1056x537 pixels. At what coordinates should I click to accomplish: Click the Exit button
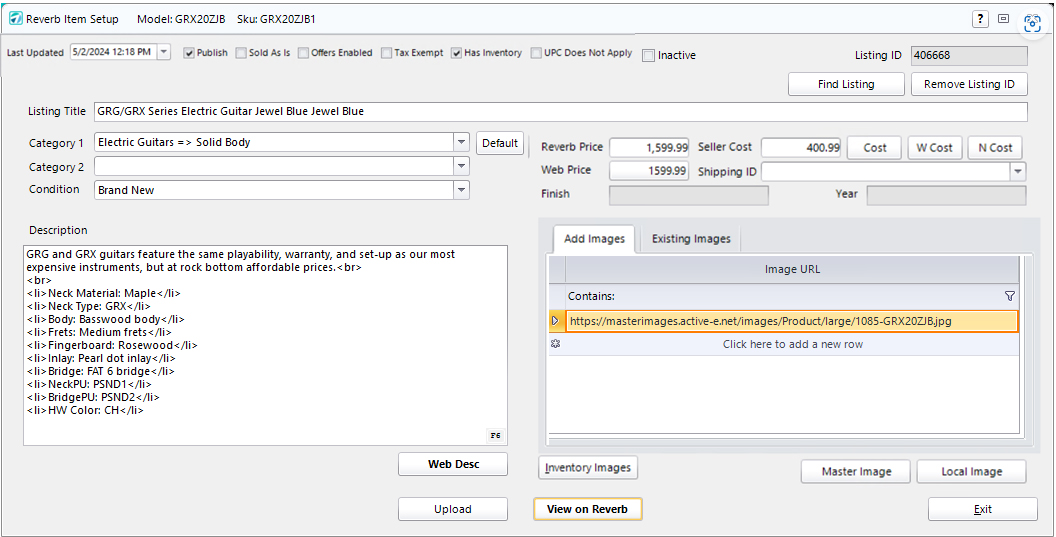[x=983, y=509]
